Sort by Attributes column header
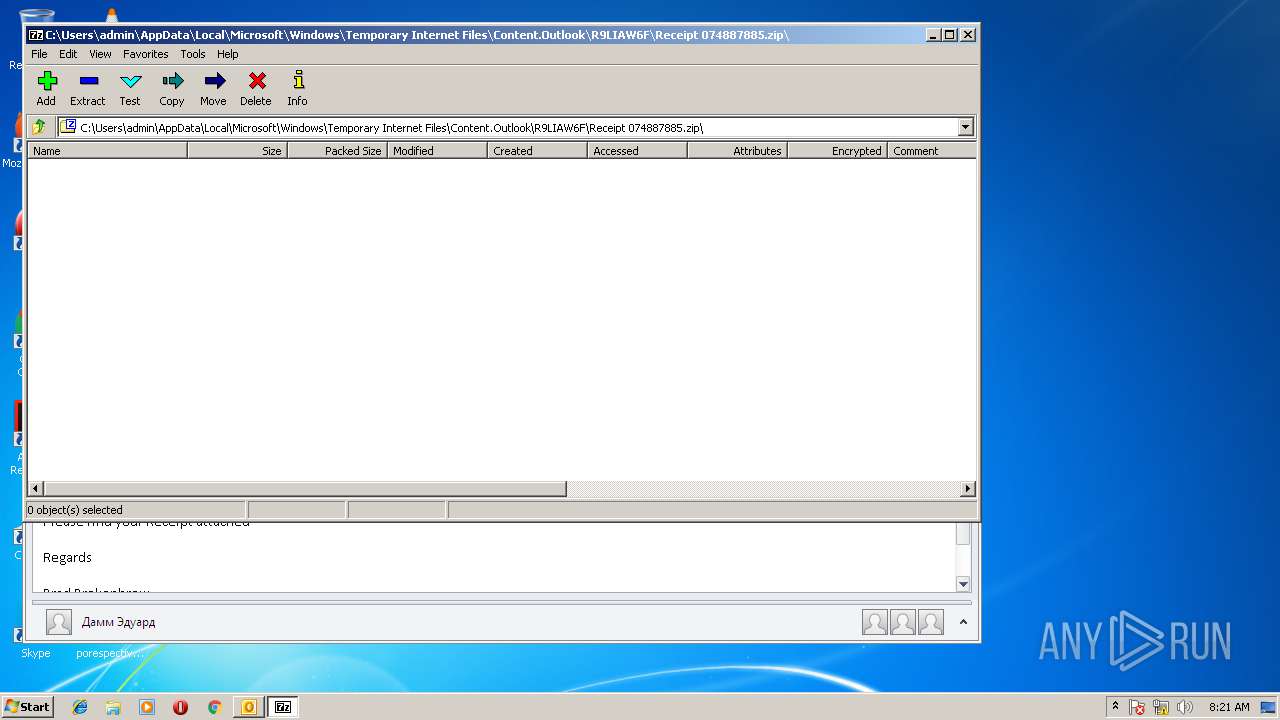Viewport: 1280px width, 720px height. coord(737,151)
